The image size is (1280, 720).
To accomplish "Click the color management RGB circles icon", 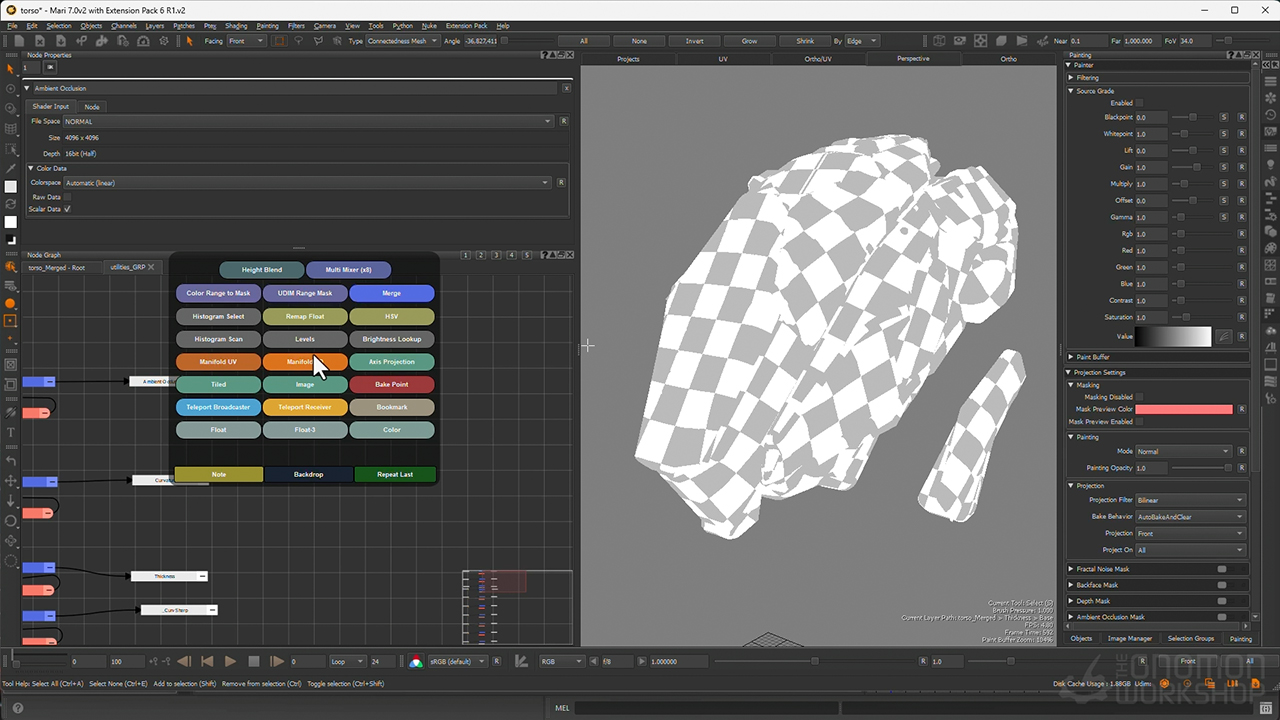I will tap(416, 662).
